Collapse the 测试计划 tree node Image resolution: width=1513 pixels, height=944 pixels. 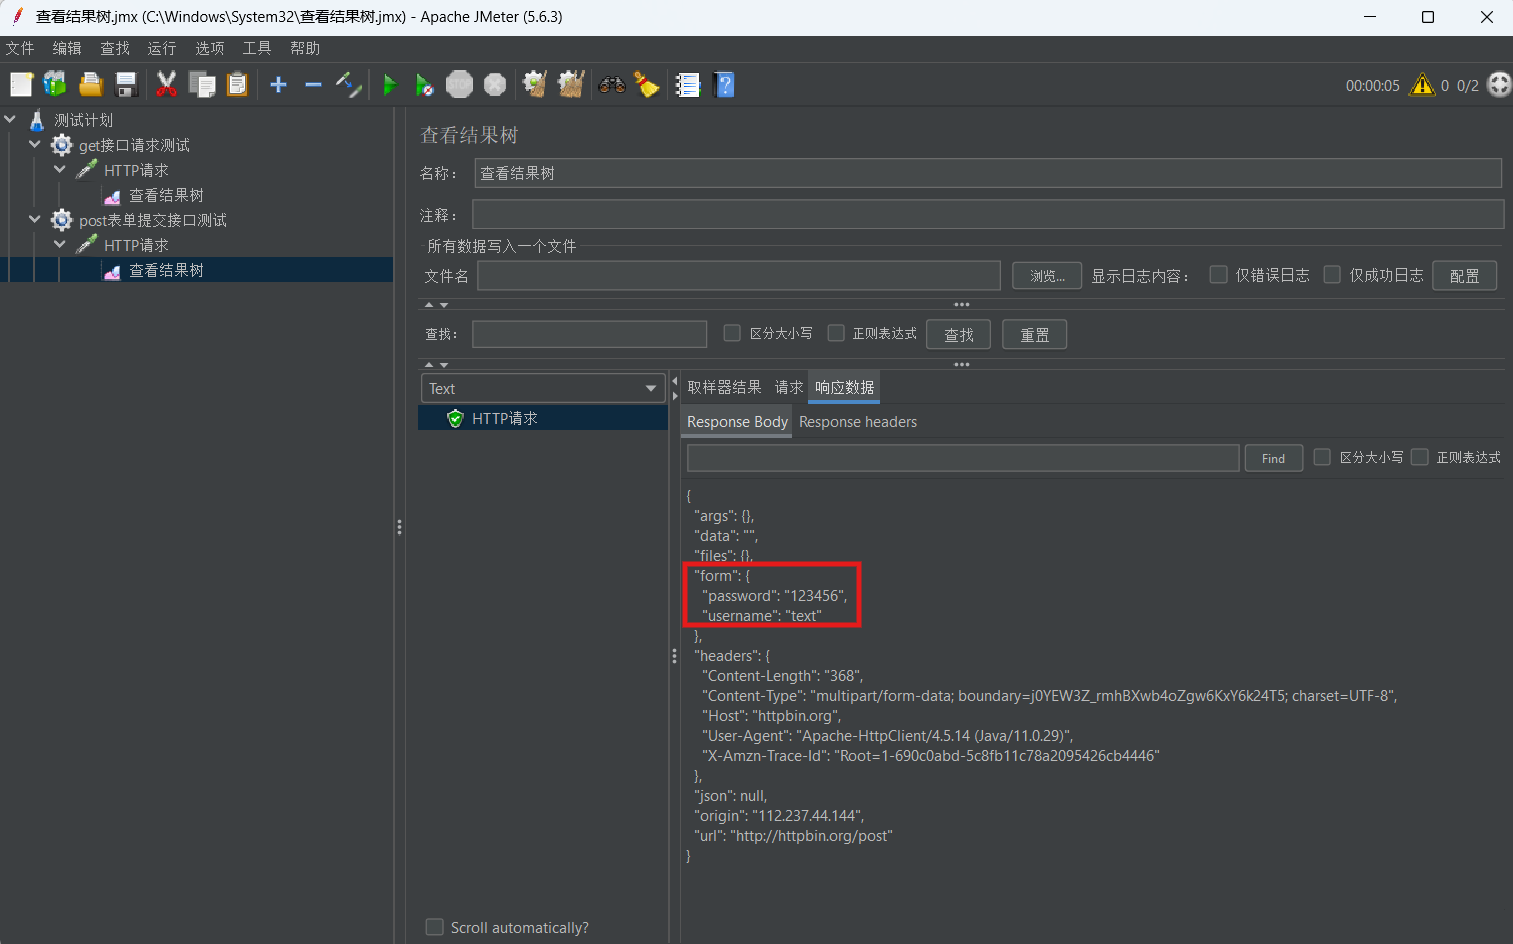point(10,119)
